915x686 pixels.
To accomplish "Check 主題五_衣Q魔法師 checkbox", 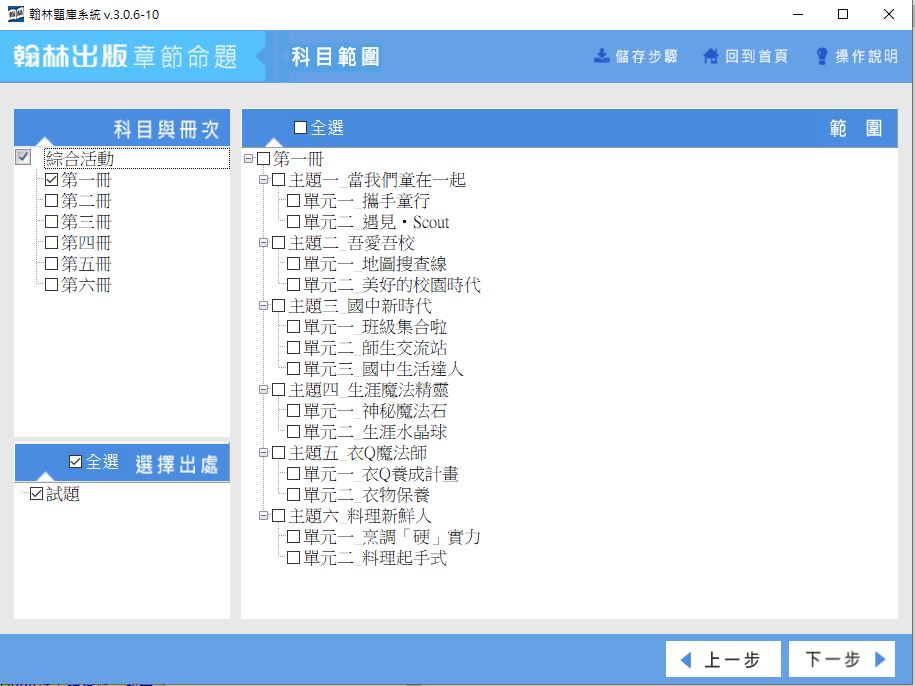I will click(x=278, y=453).
